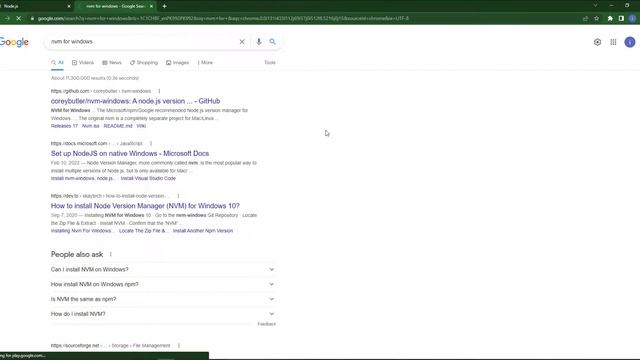Open 'Install Another Npm Version' sitelink
The height and width of the screenshot is (360, 640).
203,231
